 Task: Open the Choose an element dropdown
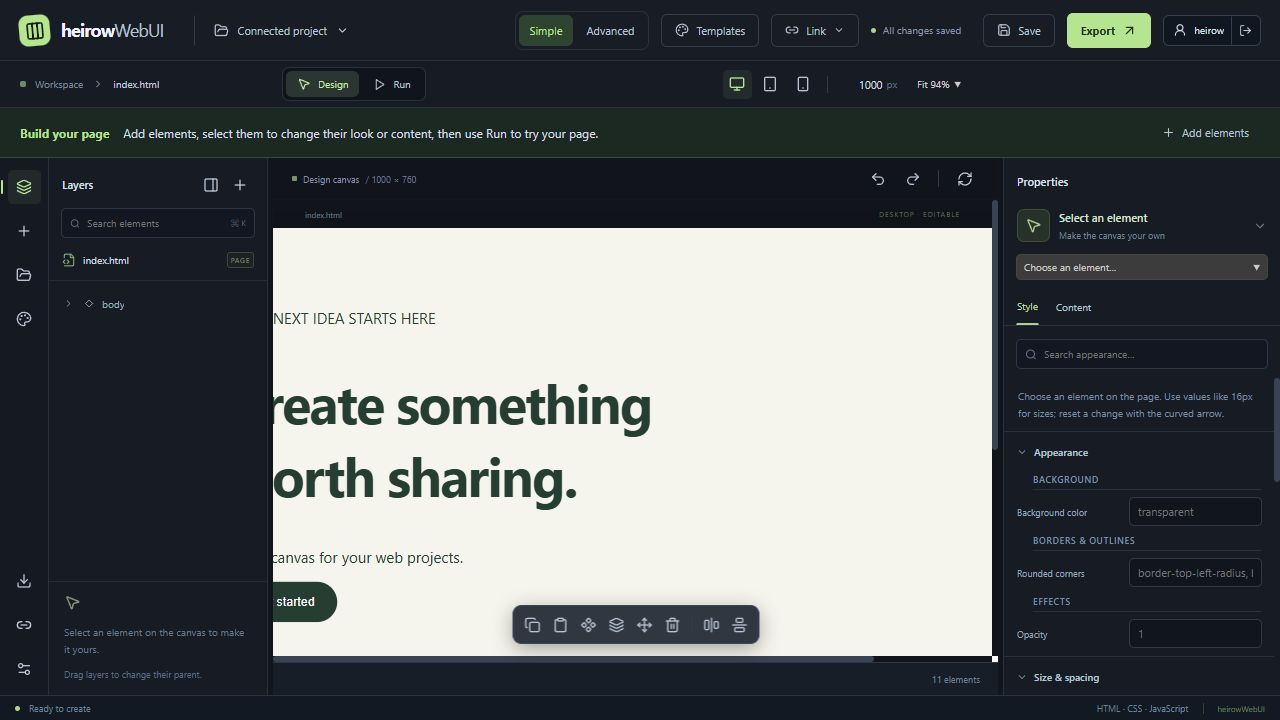point(1142,267)
